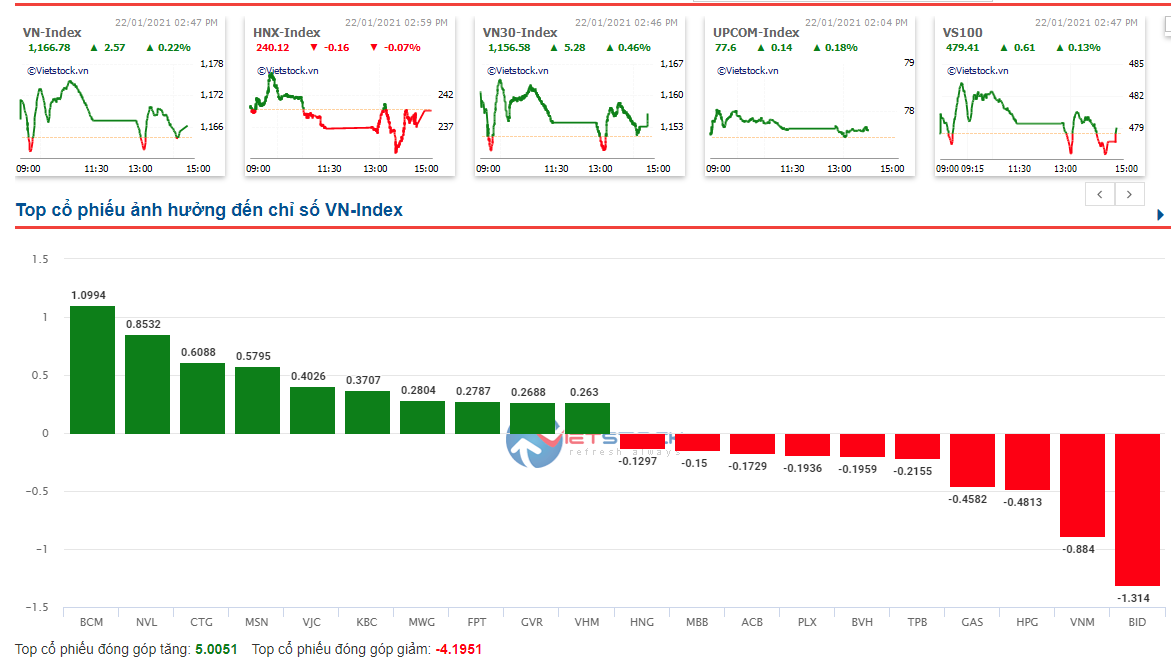Click the blue triangle expander at right edge
1171x665 pixels.
click(1160, 215)
